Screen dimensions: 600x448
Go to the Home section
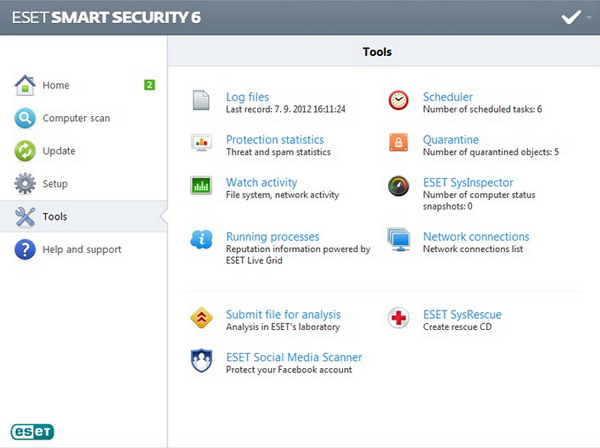coord(56,85)
